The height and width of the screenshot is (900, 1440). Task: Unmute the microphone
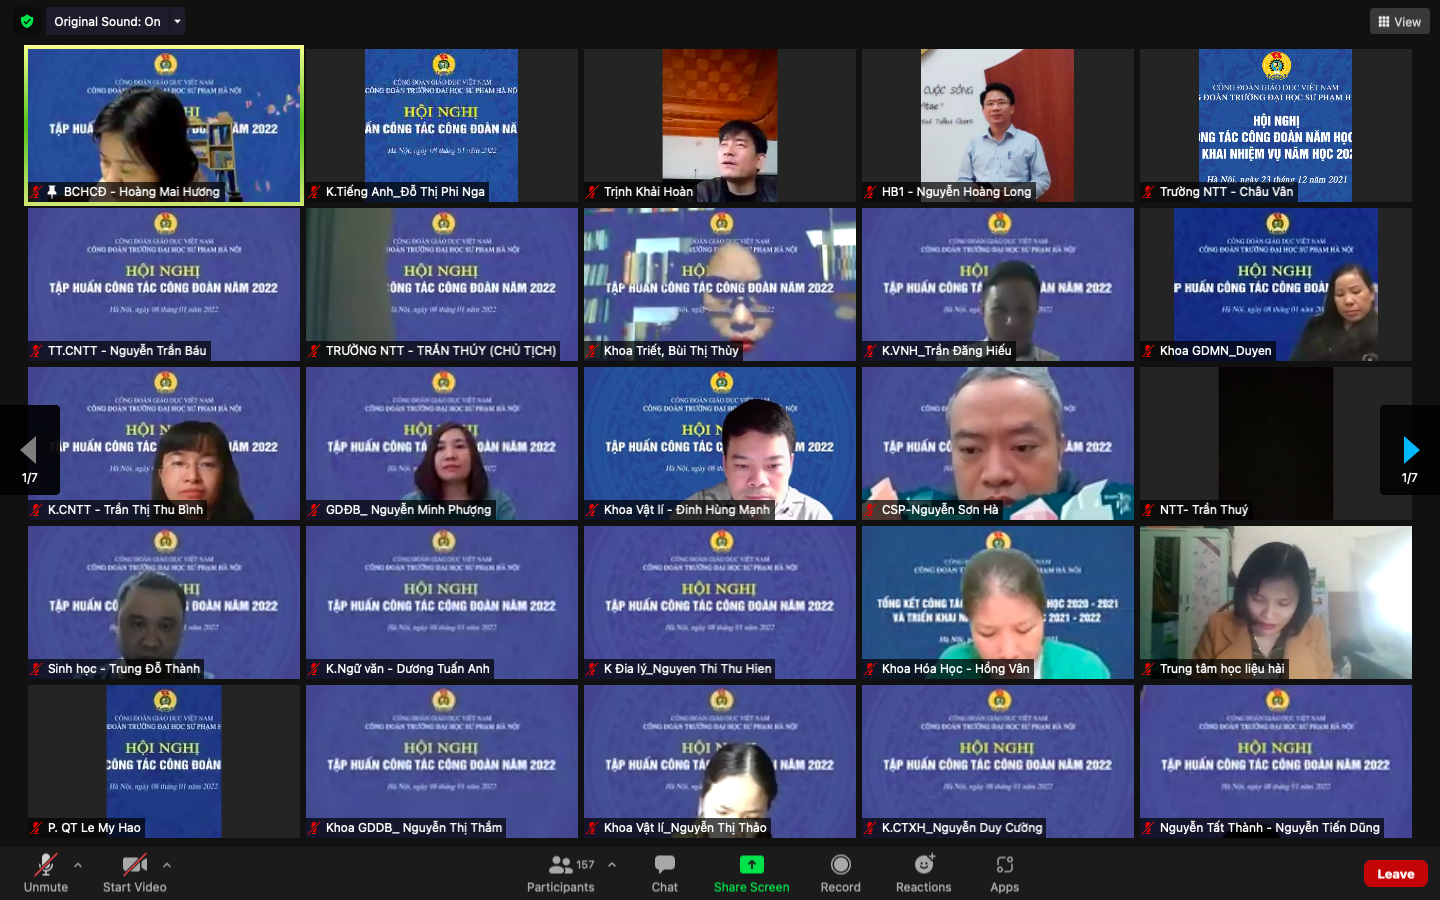pos(46,873)
